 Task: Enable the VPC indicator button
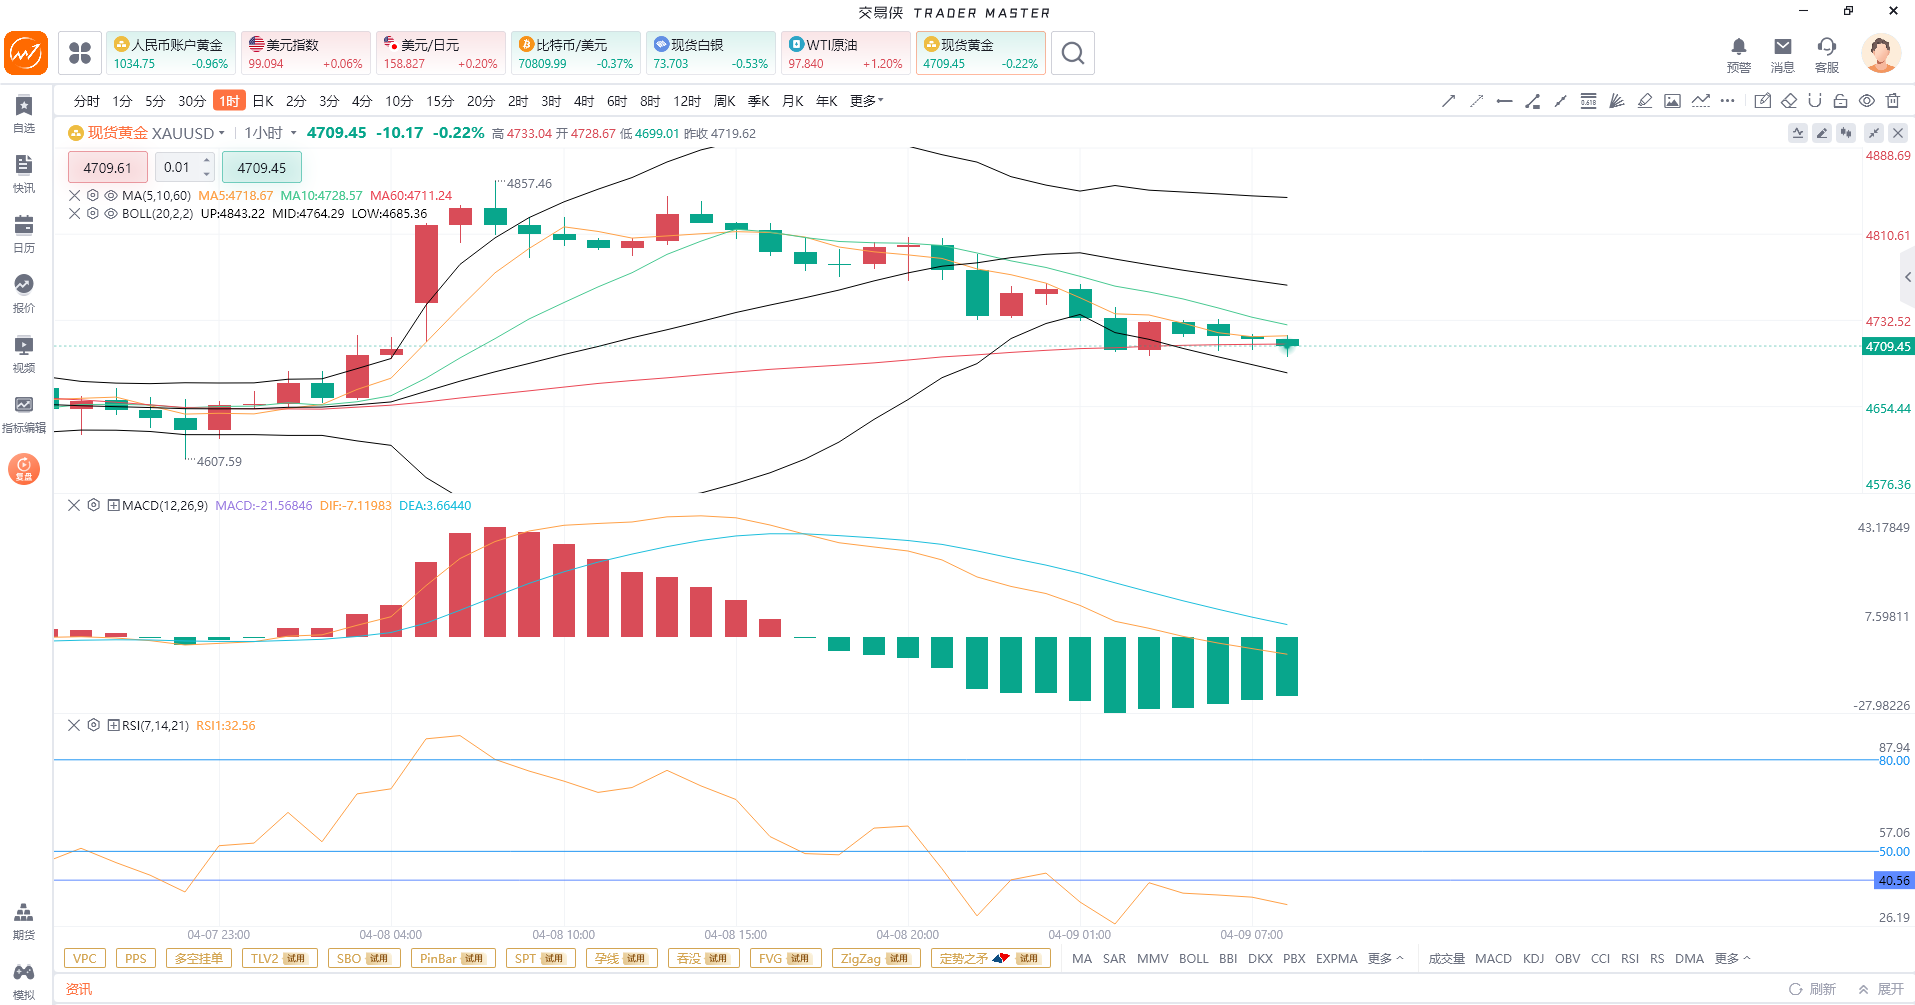tap(85, 958)
